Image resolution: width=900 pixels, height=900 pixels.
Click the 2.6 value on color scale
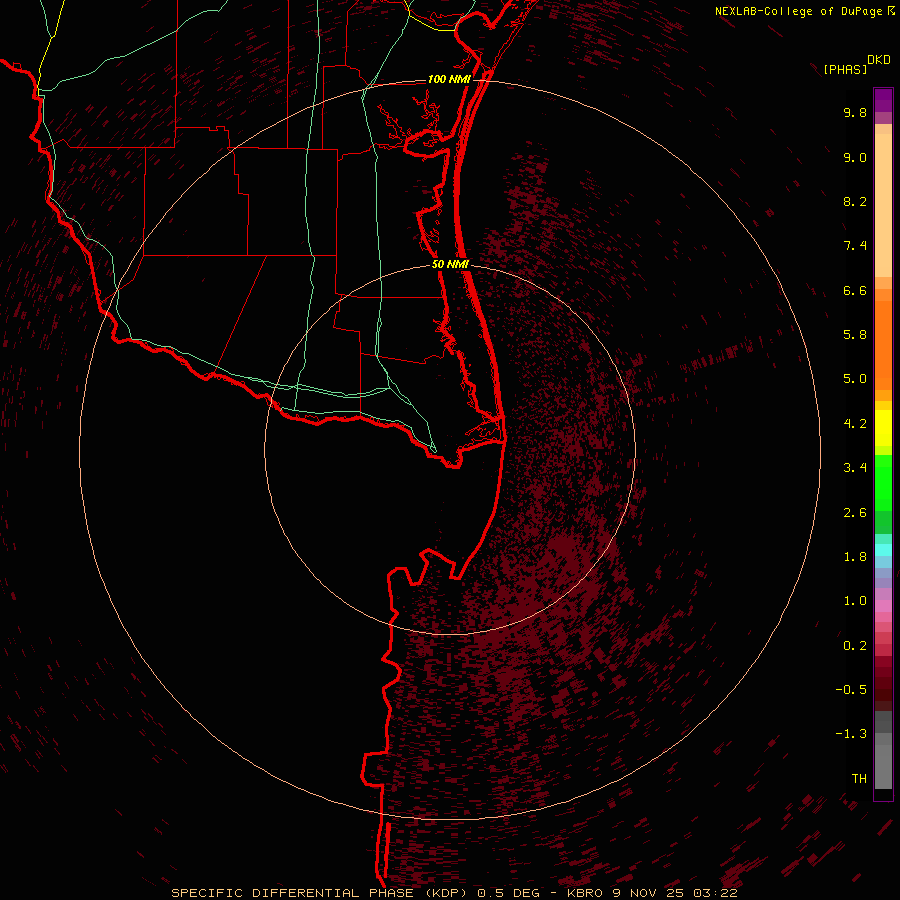point(855,513)
